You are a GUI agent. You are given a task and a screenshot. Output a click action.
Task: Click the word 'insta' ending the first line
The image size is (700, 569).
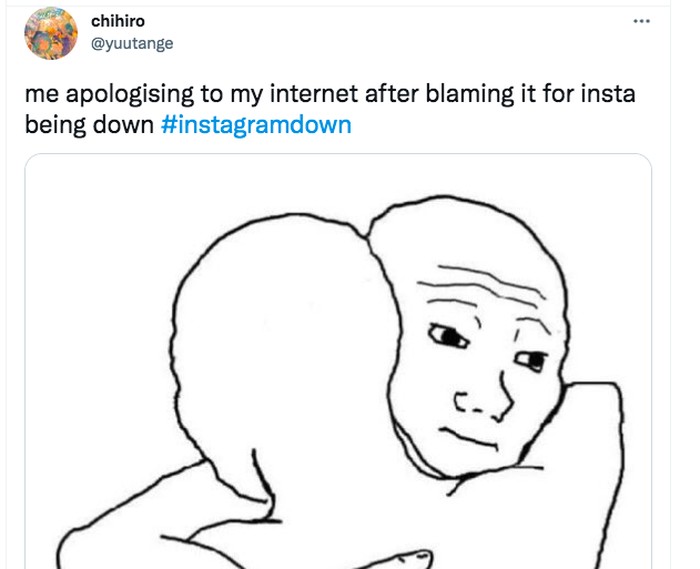(608, 94)
